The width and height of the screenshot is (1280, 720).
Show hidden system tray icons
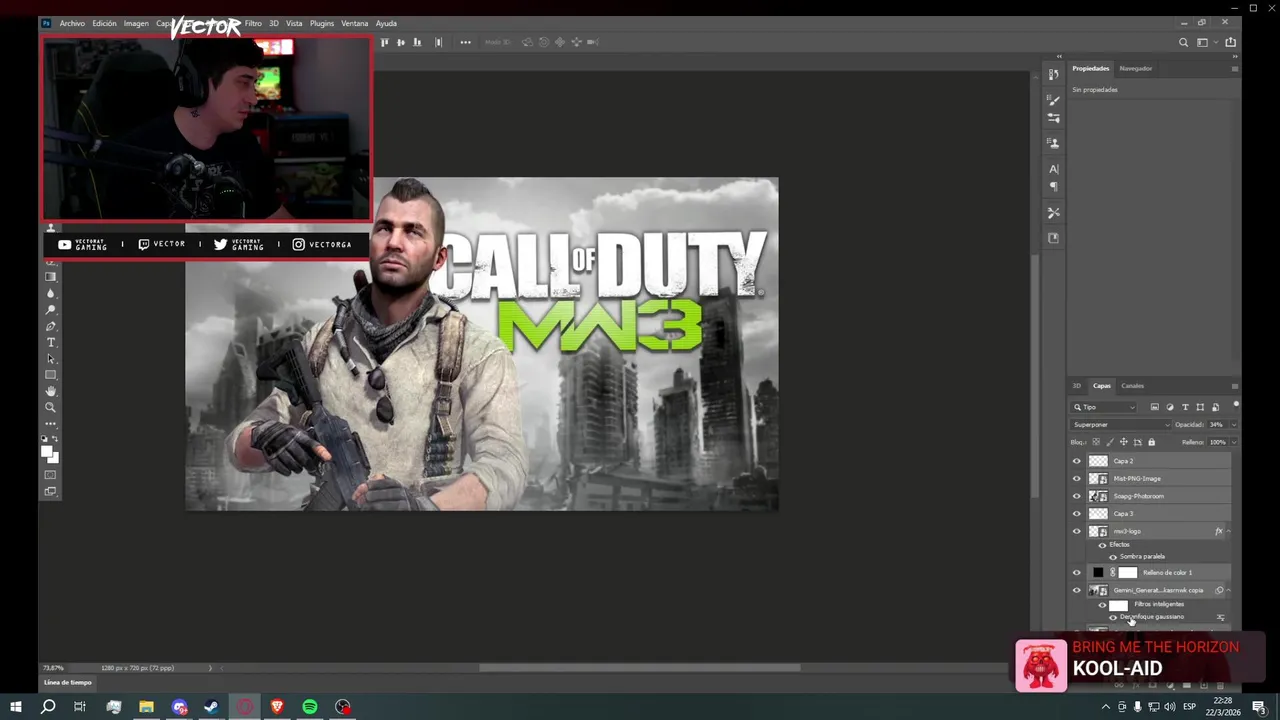pos(1105,707)
